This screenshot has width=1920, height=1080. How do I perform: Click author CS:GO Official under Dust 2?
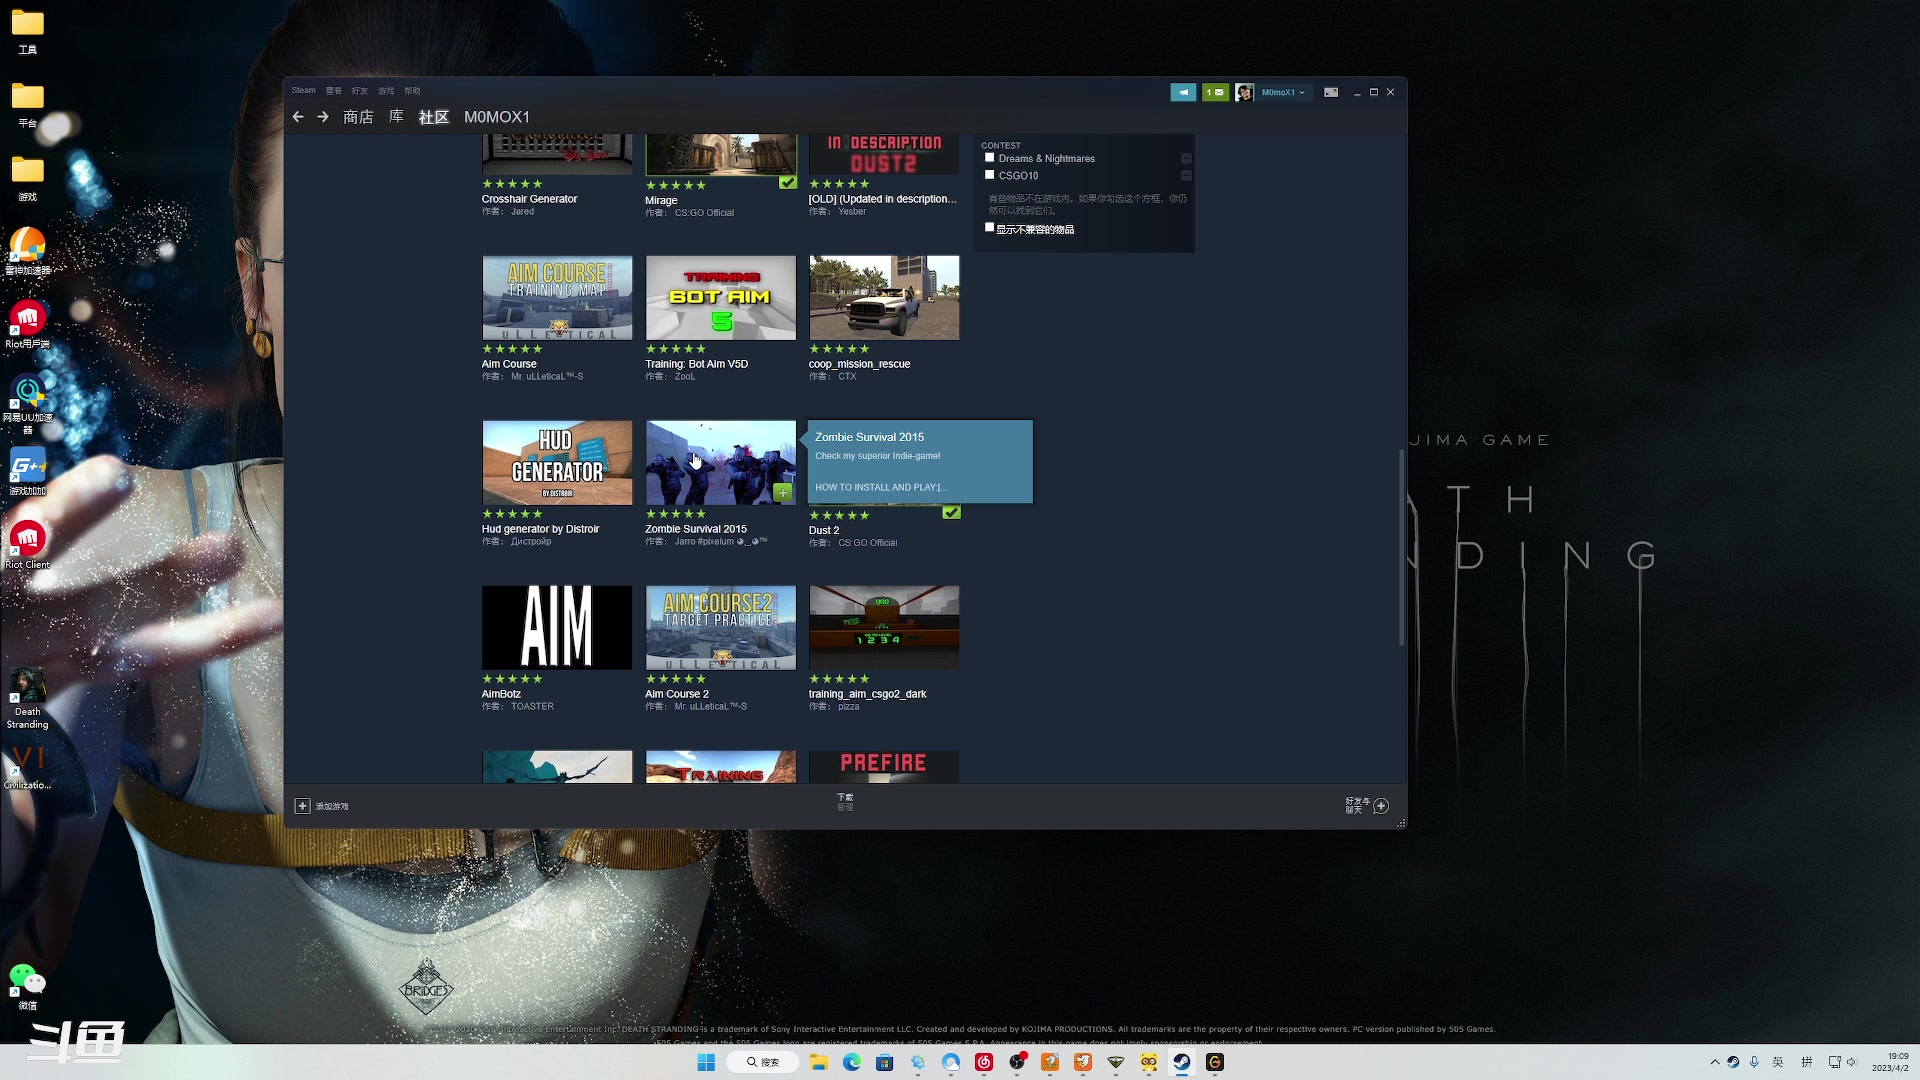(x=867, y=543)
